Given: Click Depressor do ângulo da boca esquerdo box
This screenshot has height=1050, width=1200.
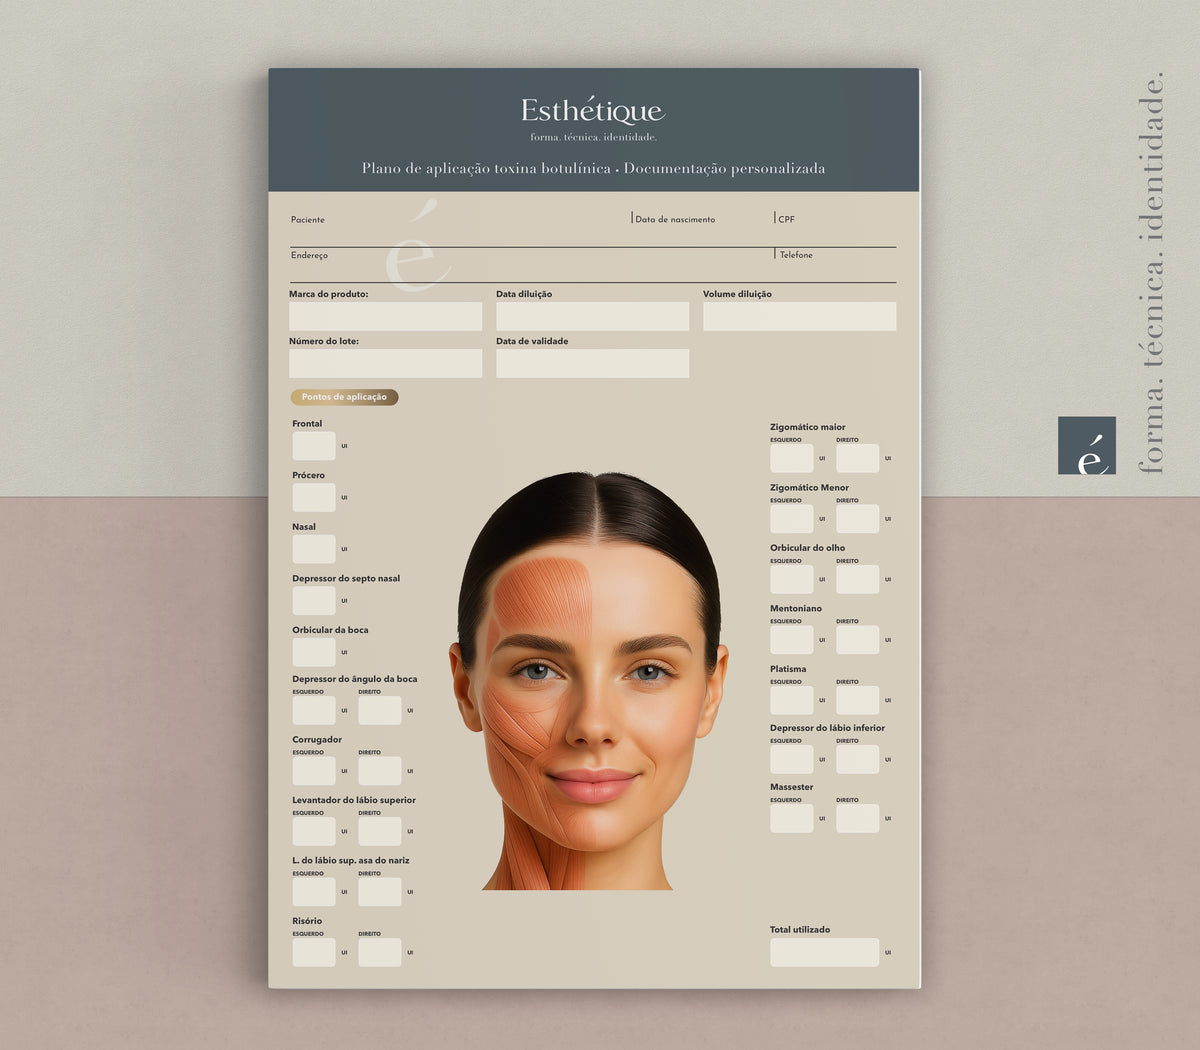Looking at the screenshot, I should coord(314,711).
